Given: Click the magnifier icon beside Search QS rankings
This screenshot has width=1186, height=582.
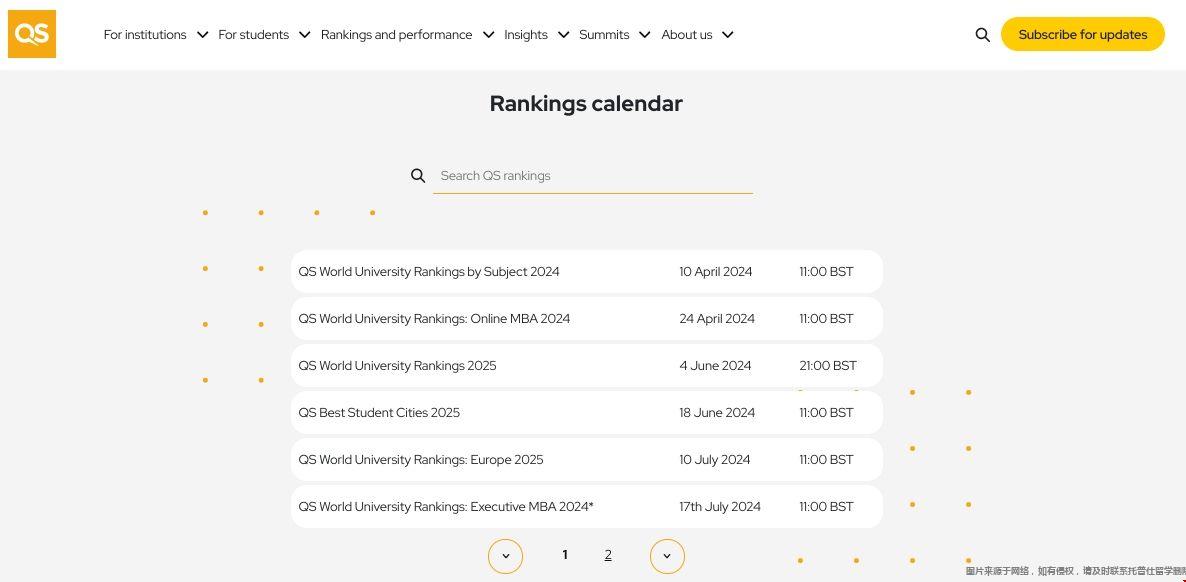Looking at the screenshot, I should pos(418,176).
